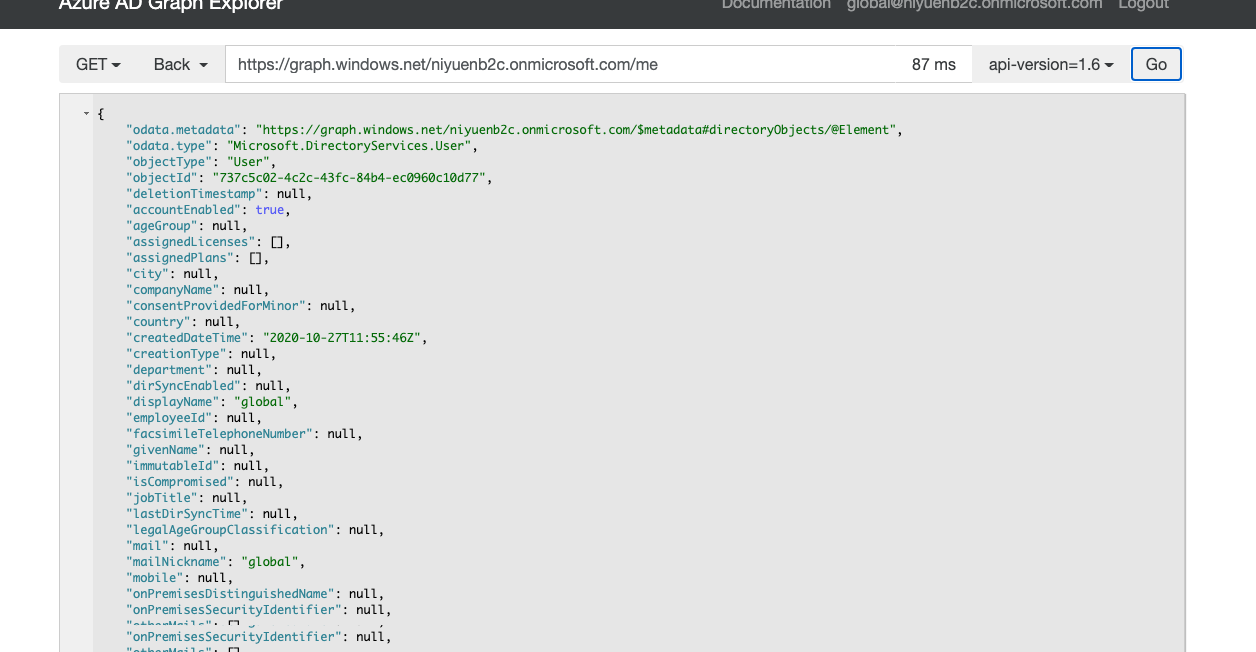
Task: Select the "assignedPlans" key
Action: click(180, 258)
